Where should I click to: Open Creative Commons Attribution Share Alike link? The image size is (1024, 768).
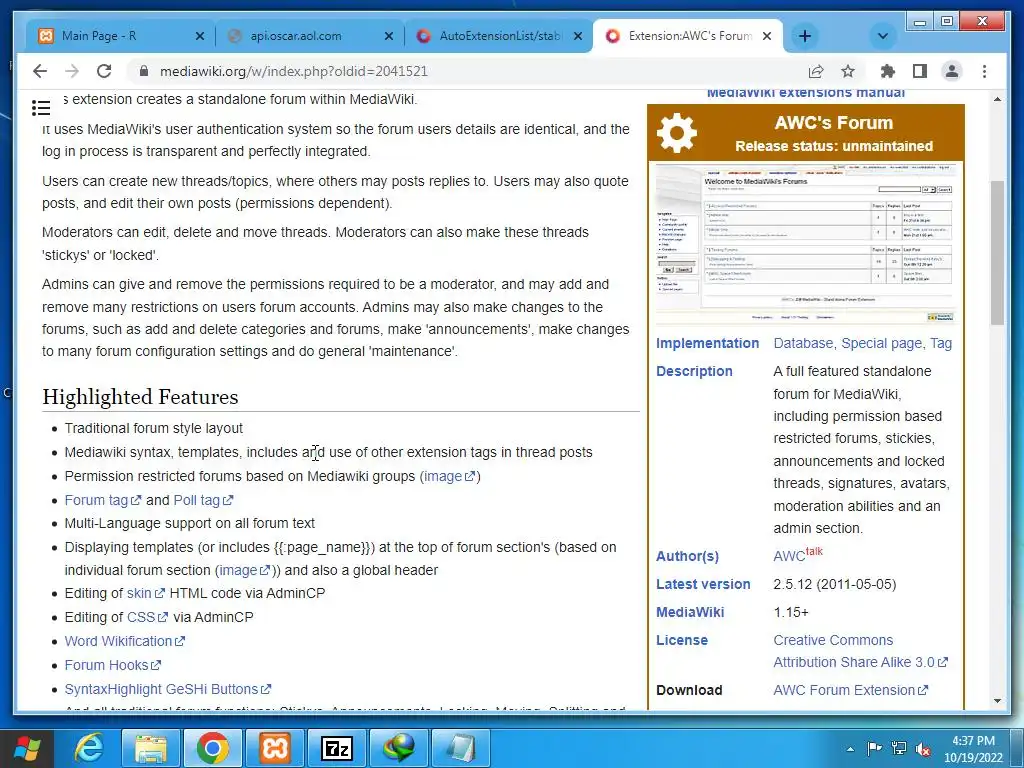(x=859, y=651)
